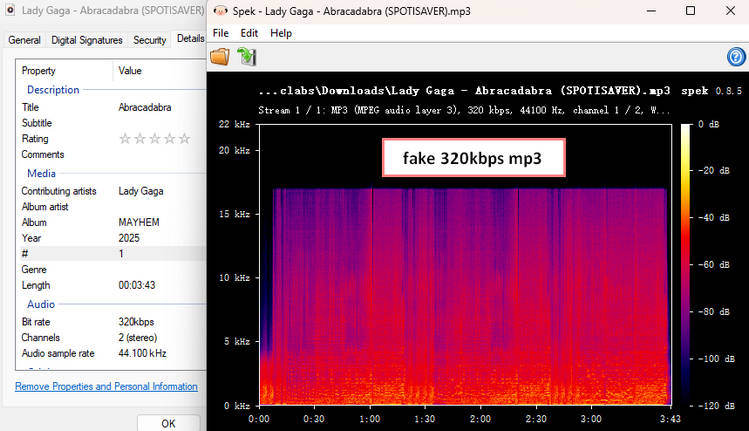Screen dimensions: 749x431
Task: Click Bit rate value 320kbps
Action: [136, 322]
